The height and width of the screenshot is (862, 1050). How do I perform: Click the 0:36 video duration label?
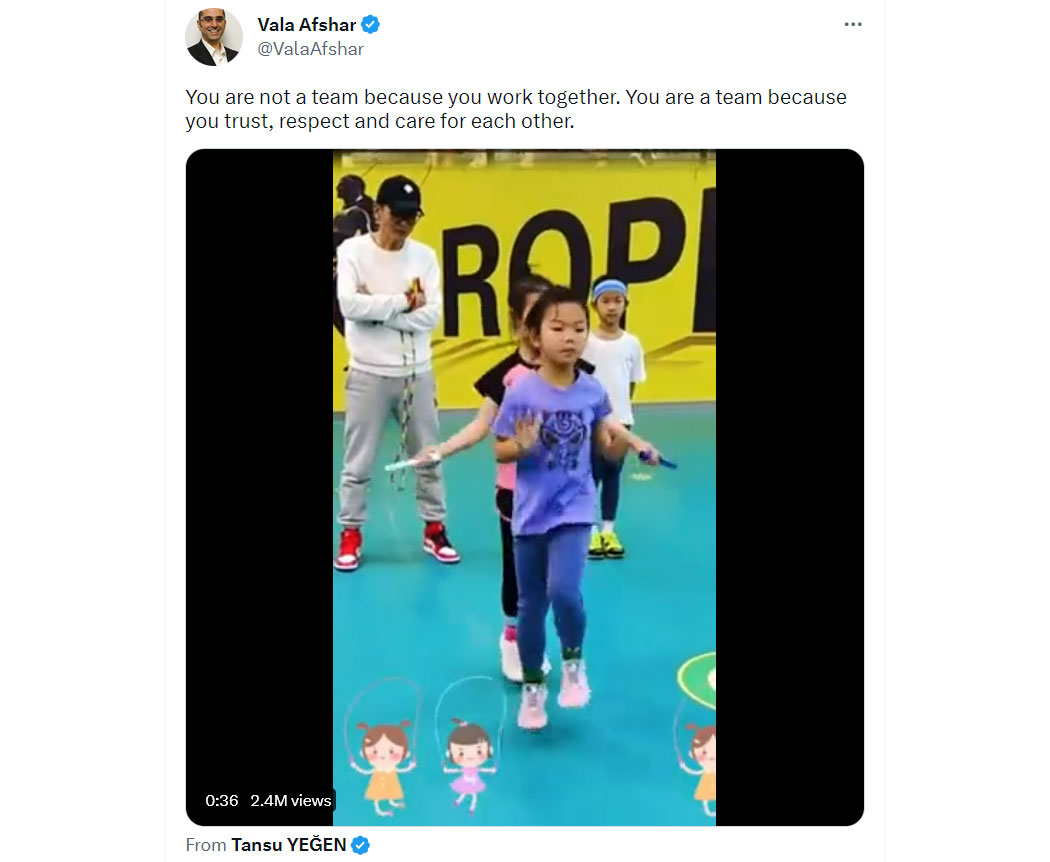pyautogui.click(x=222, y=800)
